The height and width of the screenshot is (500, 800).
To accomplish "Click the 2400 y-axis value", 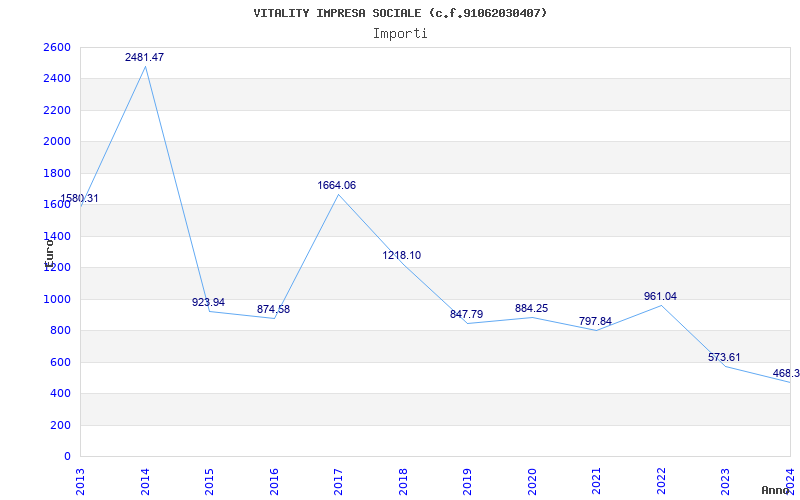I will (x=58, y=79).
